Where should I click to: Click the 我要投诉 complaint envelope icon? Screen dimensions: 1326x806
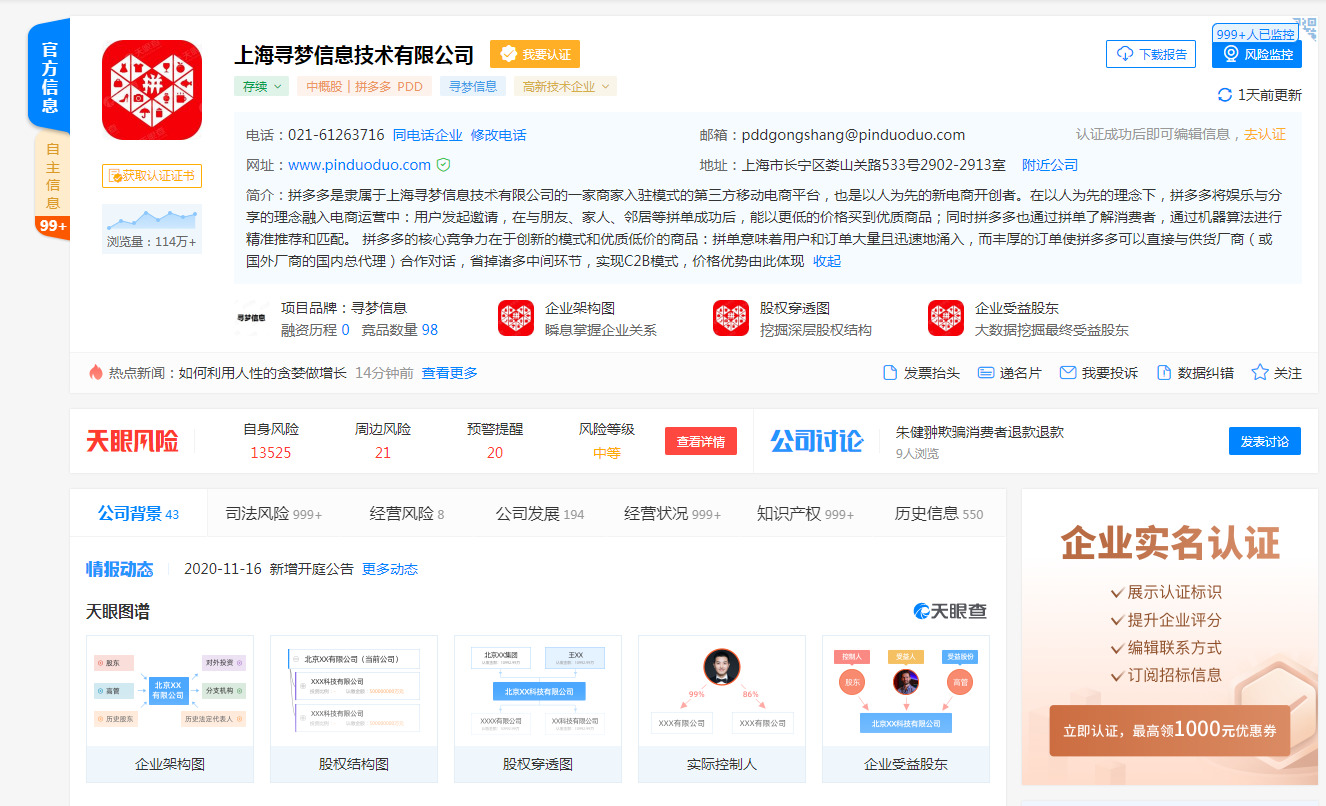[x=1068, y=373]
